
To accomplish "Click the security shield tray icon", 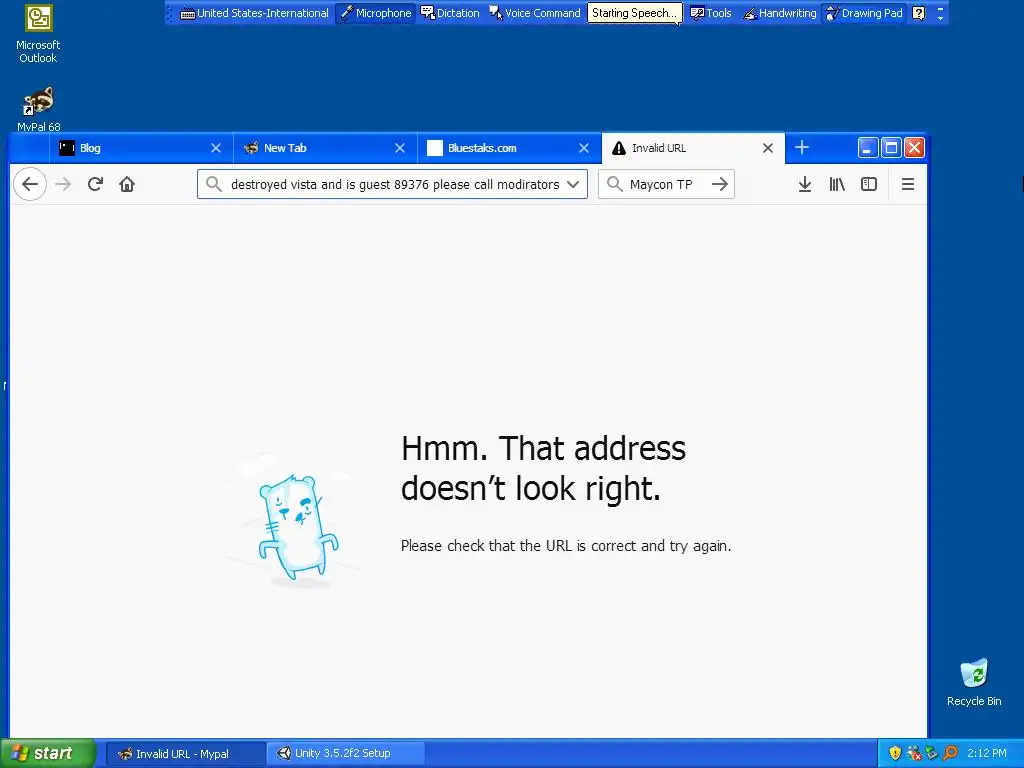I will pyautogui.click(x=895, y=753).
